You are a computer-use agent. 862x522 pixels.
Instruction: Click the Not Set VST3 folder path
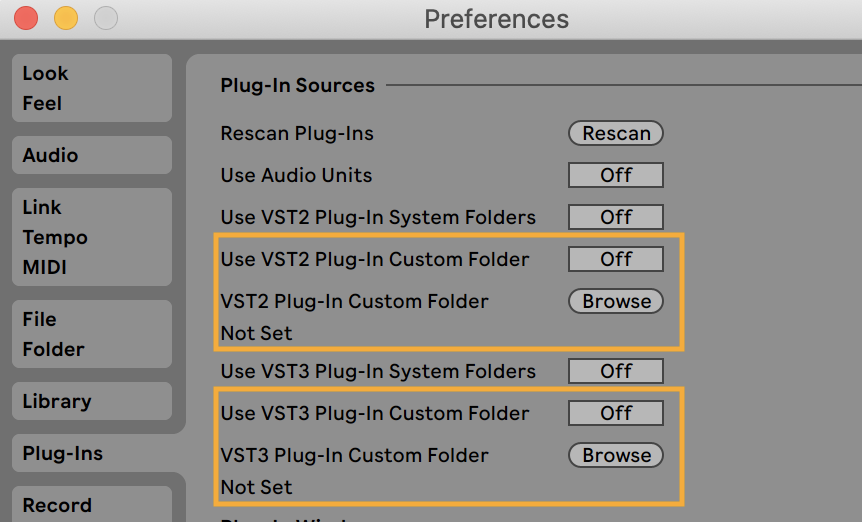[257, 487]
